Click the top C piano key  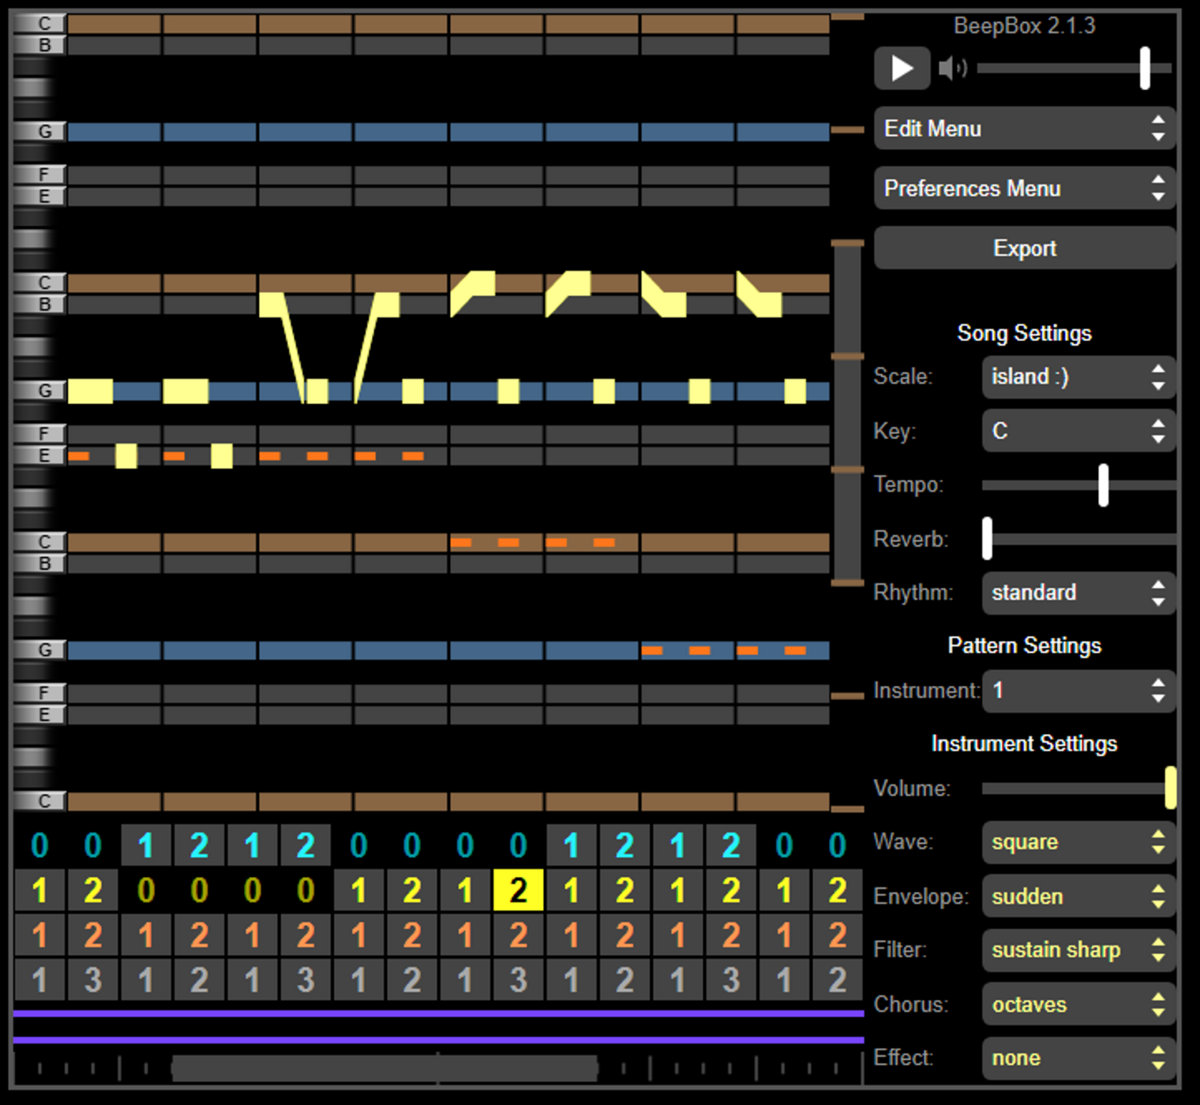40,23
